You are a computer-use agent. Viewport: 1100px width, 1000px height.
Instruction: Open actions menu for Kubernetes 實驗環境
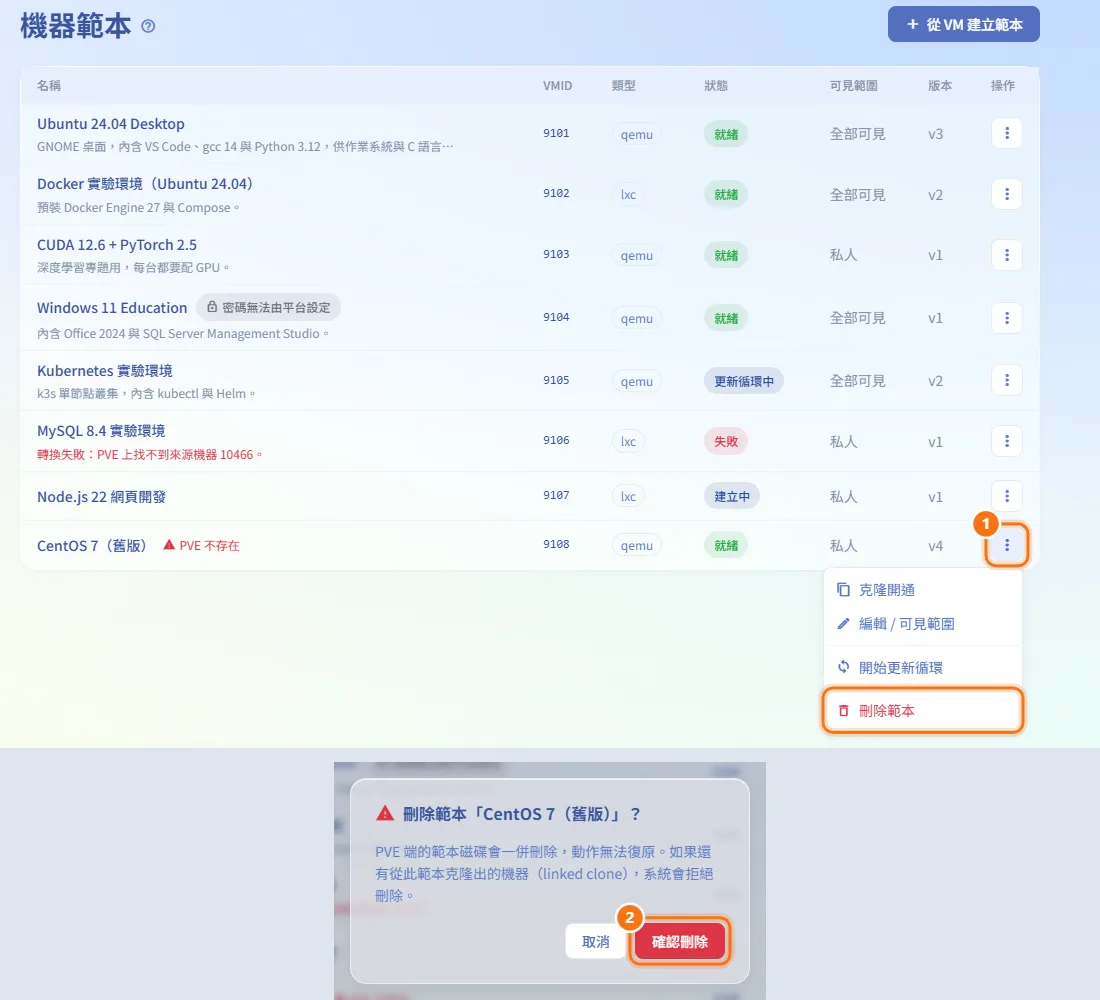[1007, 380]
